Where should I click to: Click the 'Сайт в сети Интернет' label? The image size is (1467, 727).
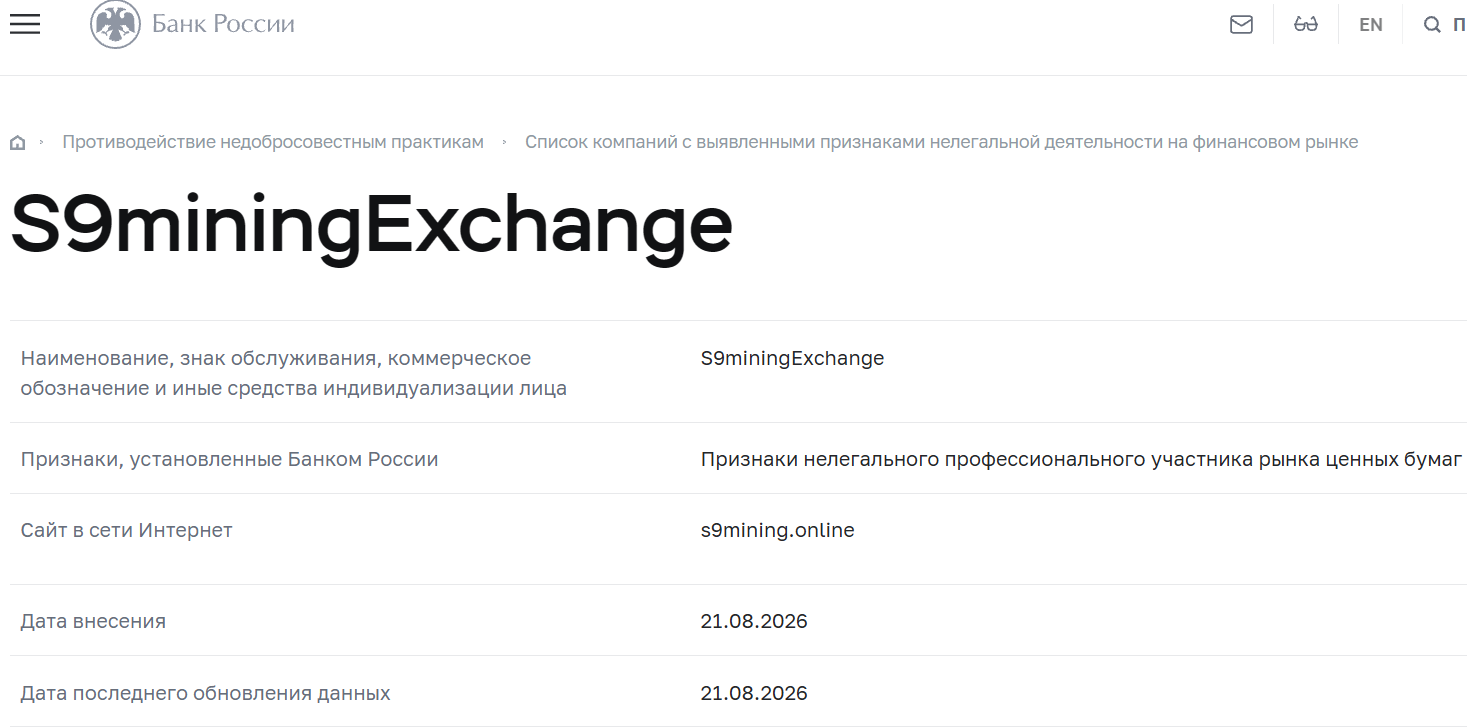click(x=127, y=530)
